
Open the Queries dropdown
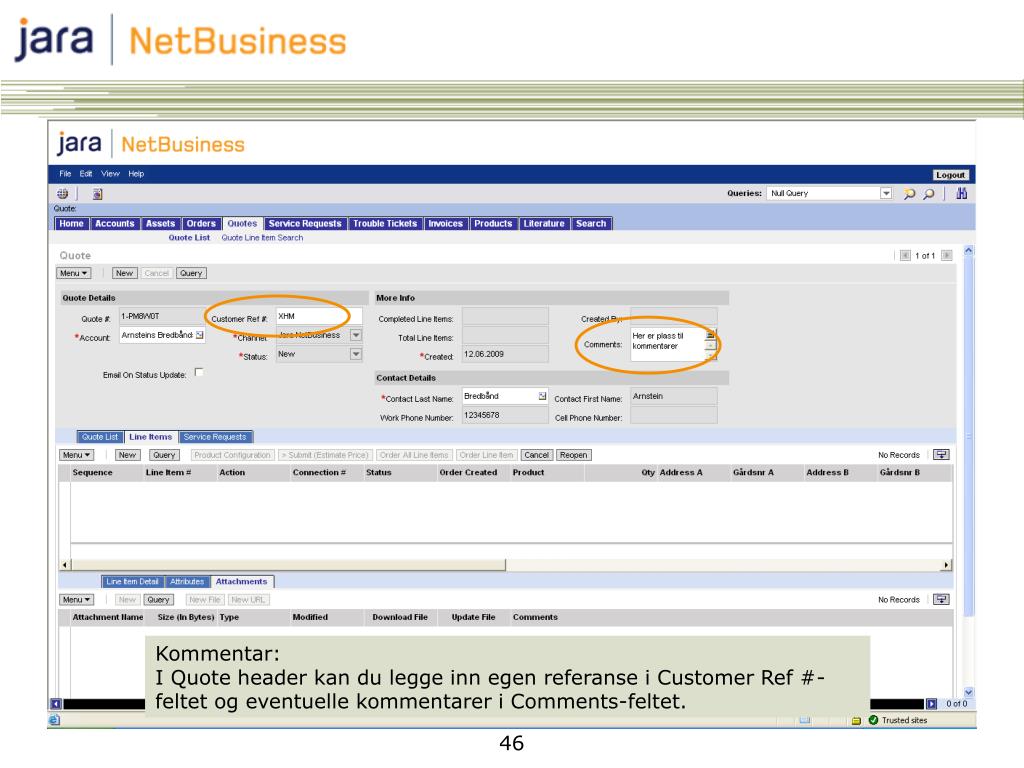(886, 193)
